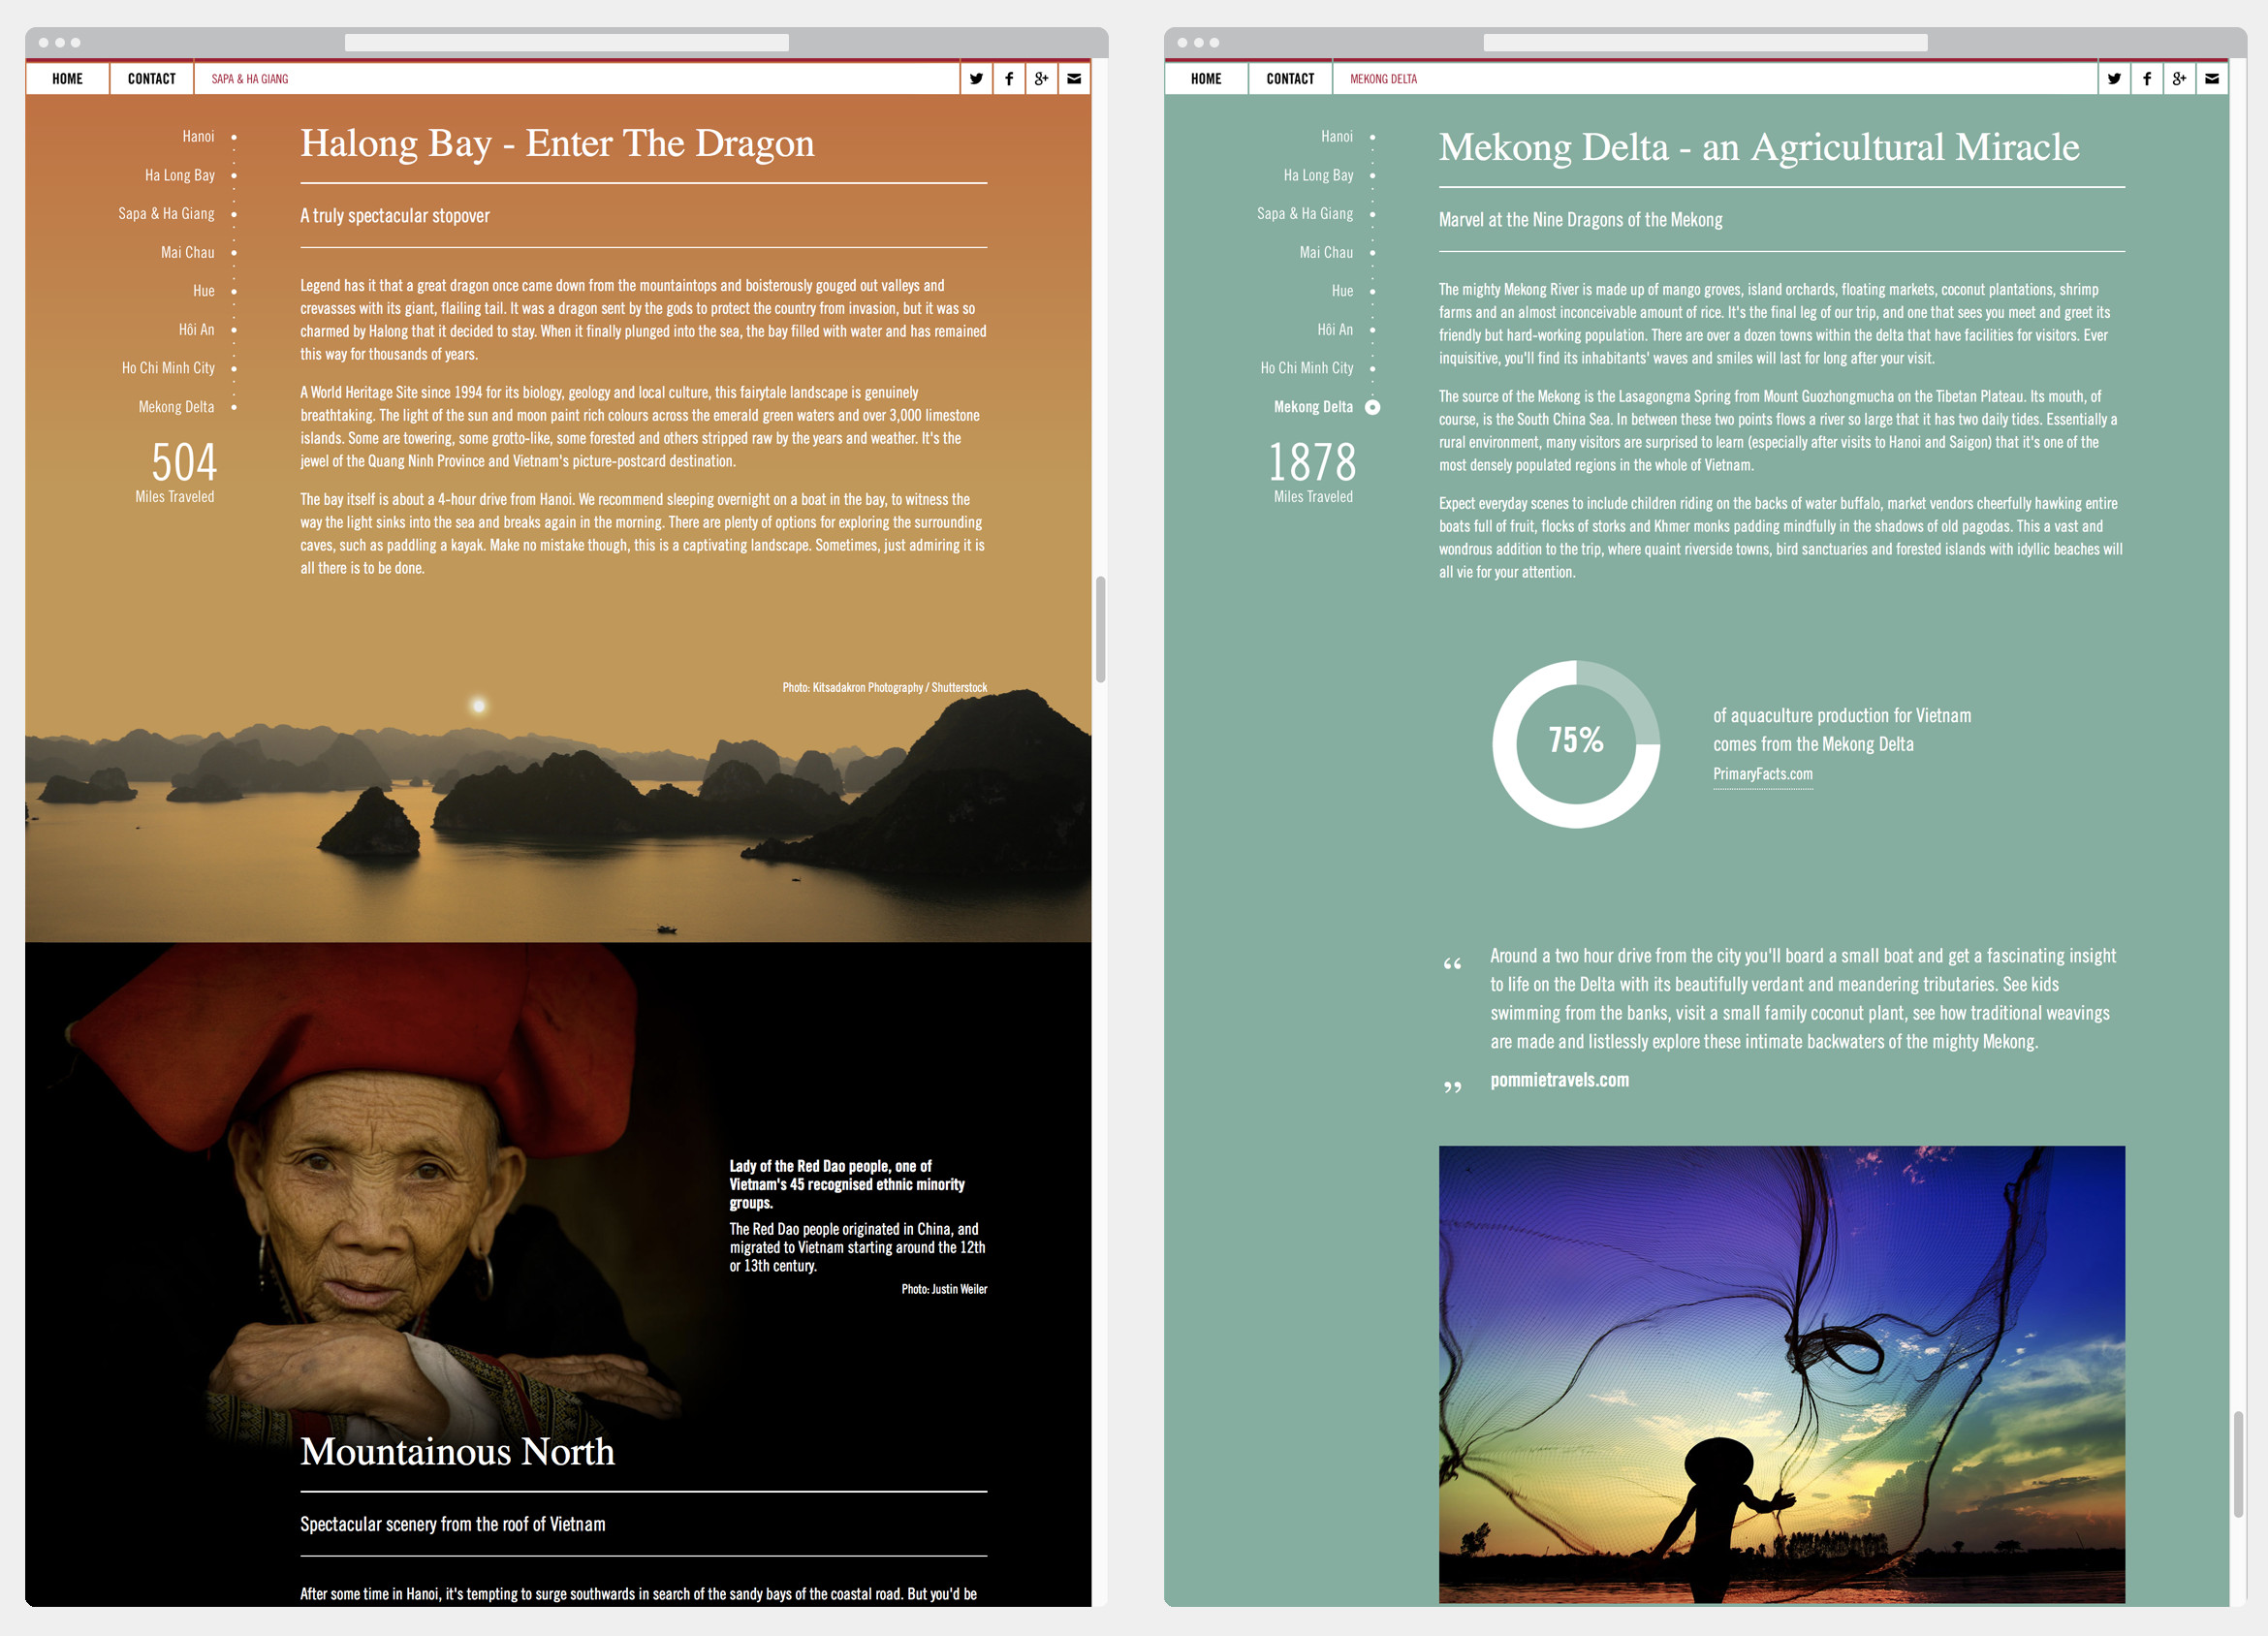This screenshot has width=2268, height=1636.
Task: Go to Sapa & Ha Giang in right sidebar
Action: pyautogui.click(x=1305, y=213)
